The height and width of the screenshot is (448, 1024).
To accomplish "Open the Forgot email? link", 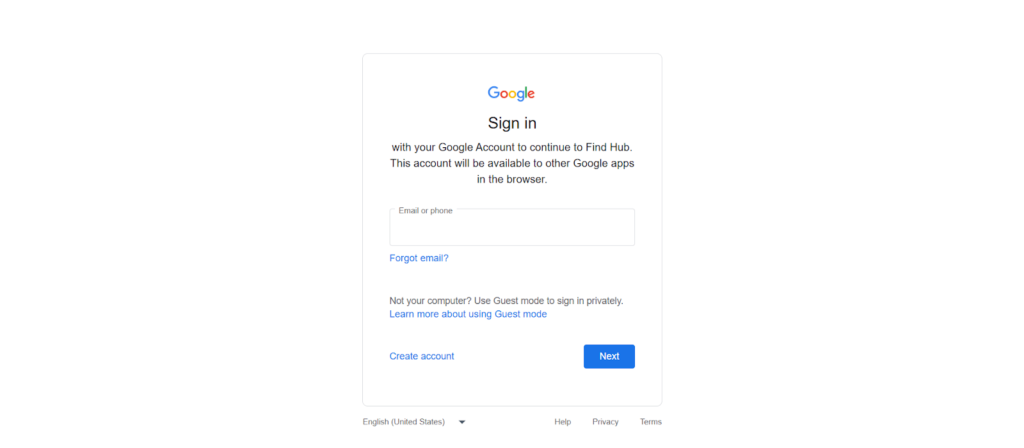I will point(419,258).
